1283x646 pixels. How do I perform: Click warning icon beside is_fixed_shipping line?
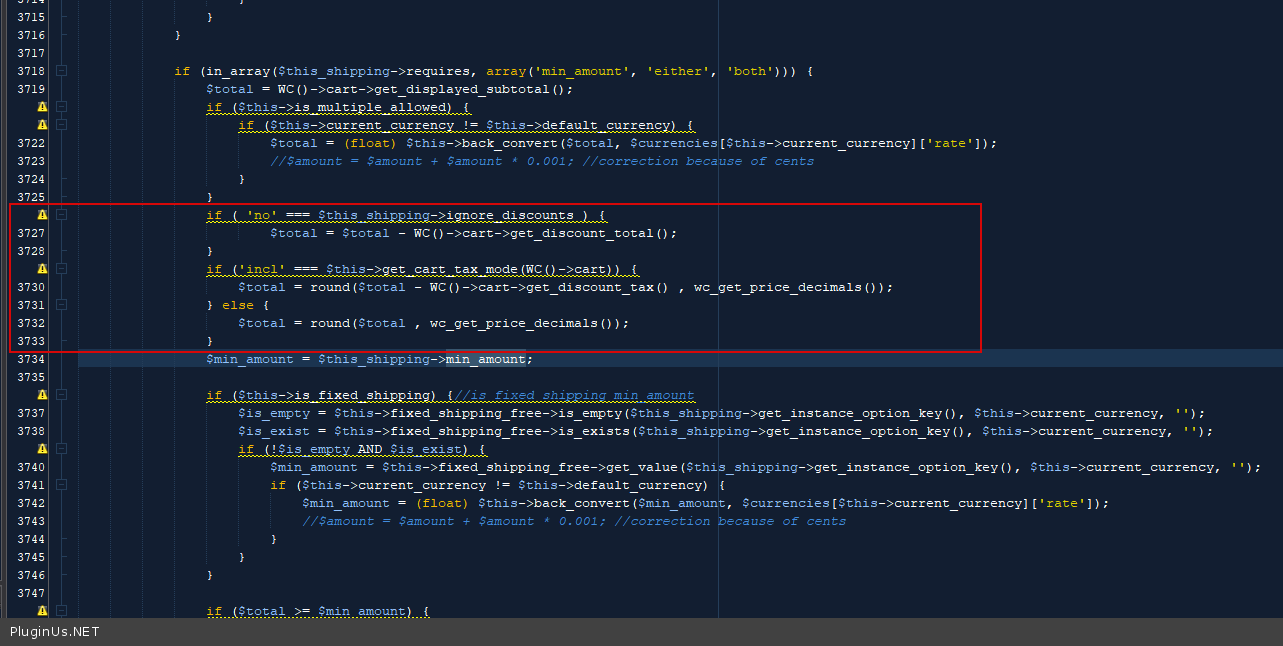click(42, 395)
